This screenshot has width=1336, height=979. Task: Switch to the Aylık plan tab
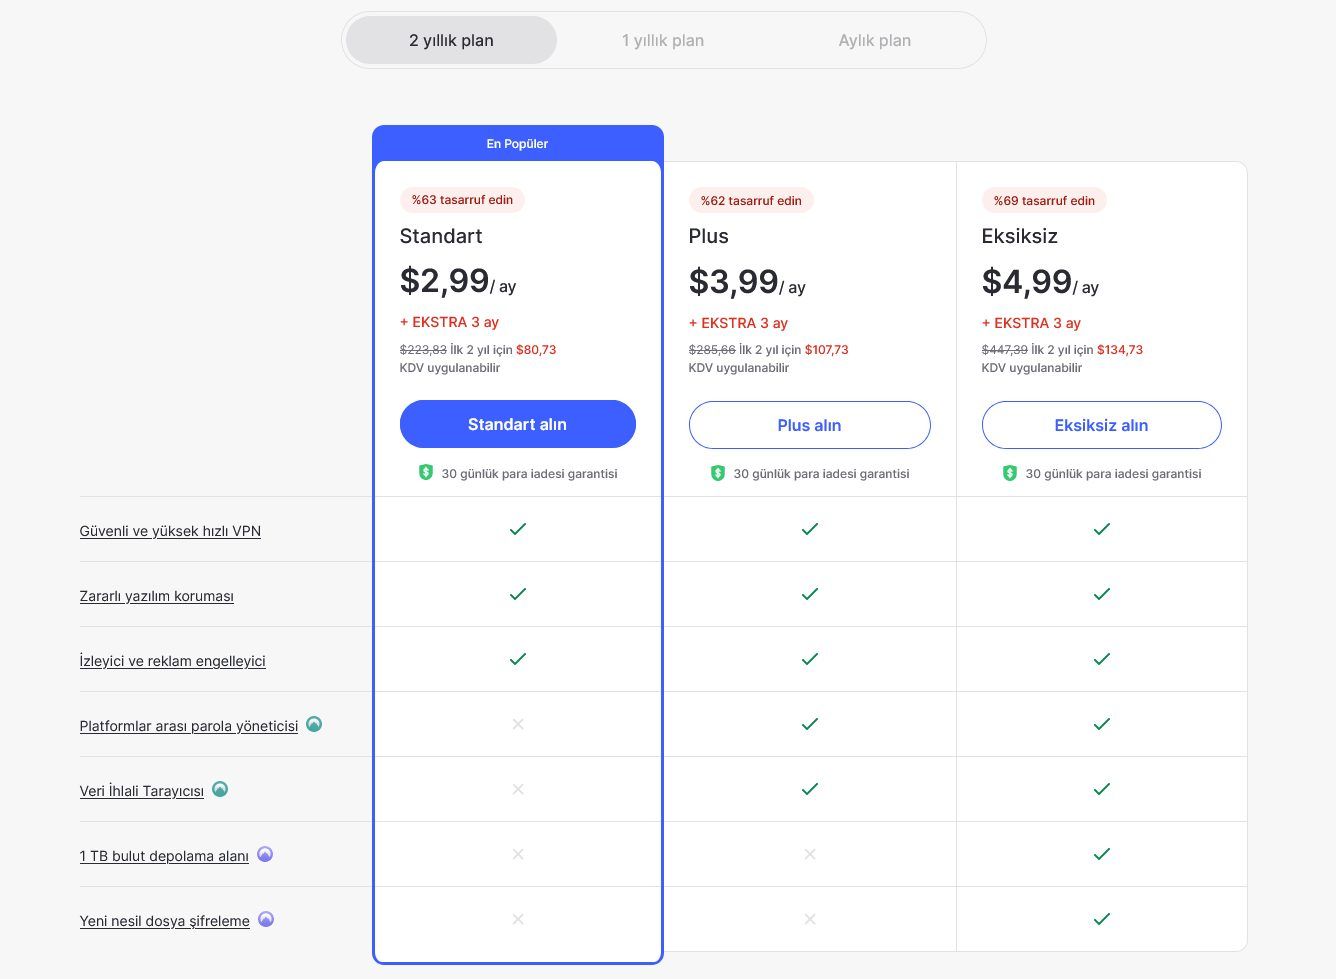click(875, 40)
